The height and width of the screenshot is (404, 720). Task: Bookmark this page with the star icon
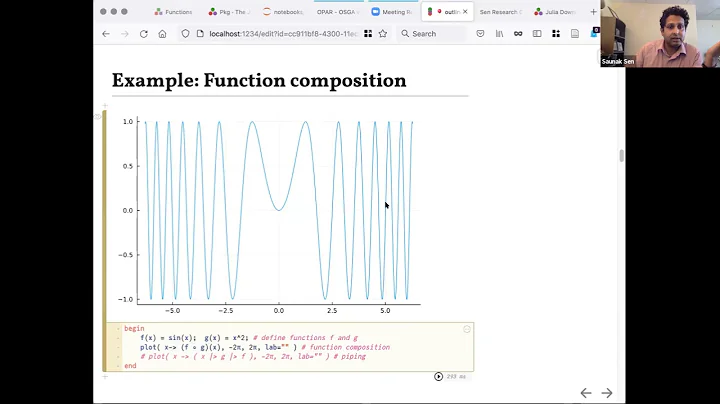pyautogui.click(x=383, y=34)
